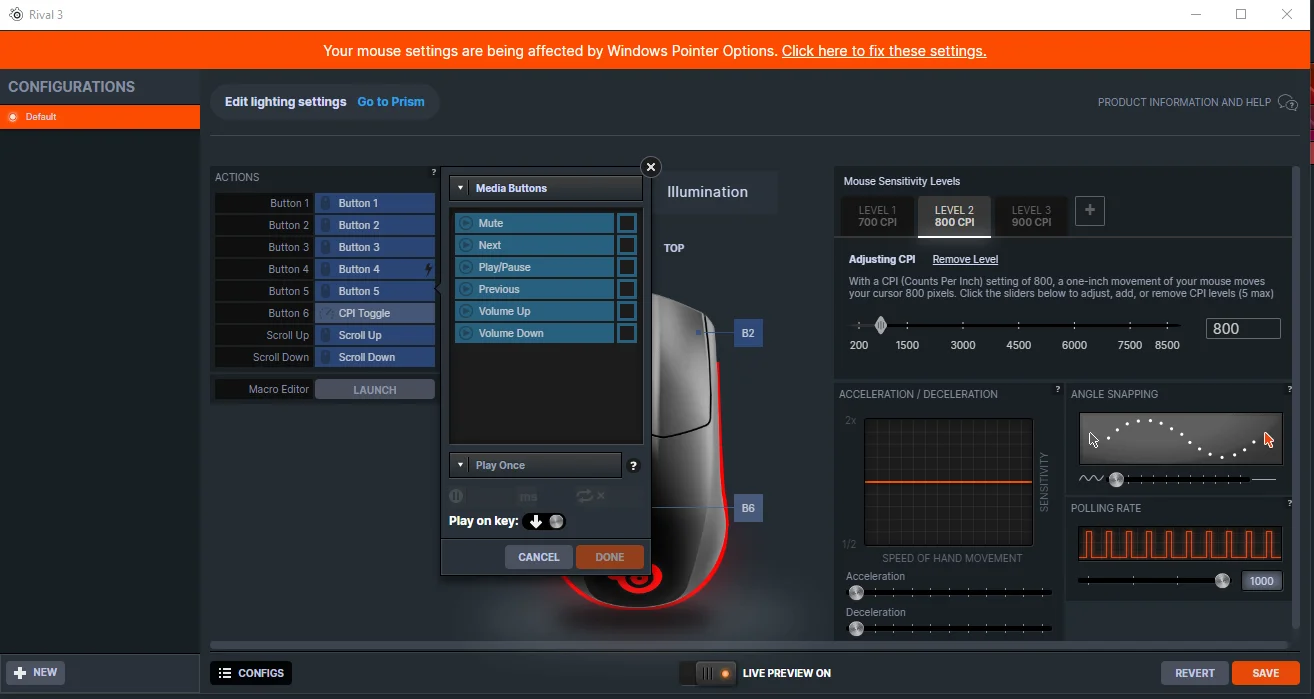
Task: Create a new configuration with New button
Action: click(x=36, y=673)
